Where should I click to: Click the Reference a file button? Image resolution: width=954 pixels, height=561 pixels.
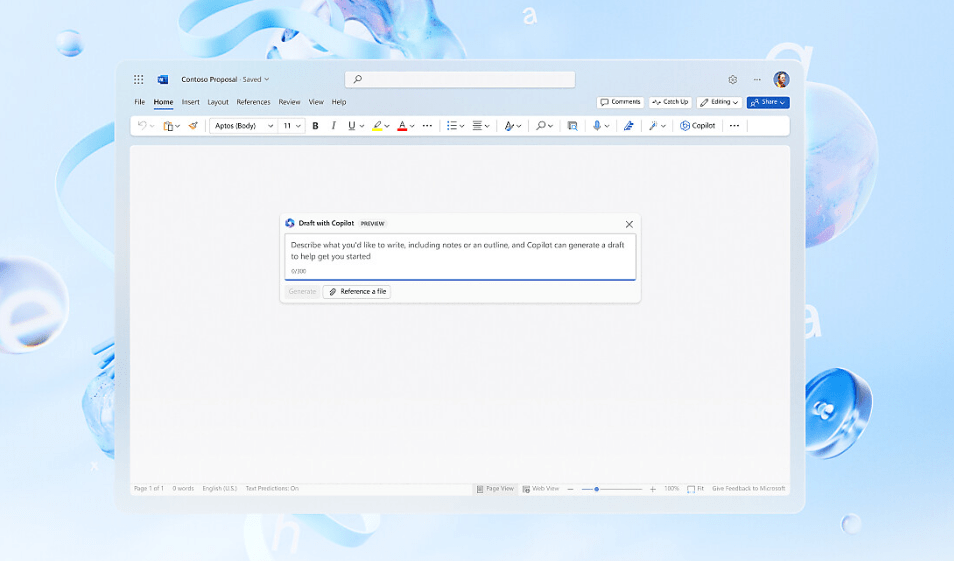click(357, 292)
